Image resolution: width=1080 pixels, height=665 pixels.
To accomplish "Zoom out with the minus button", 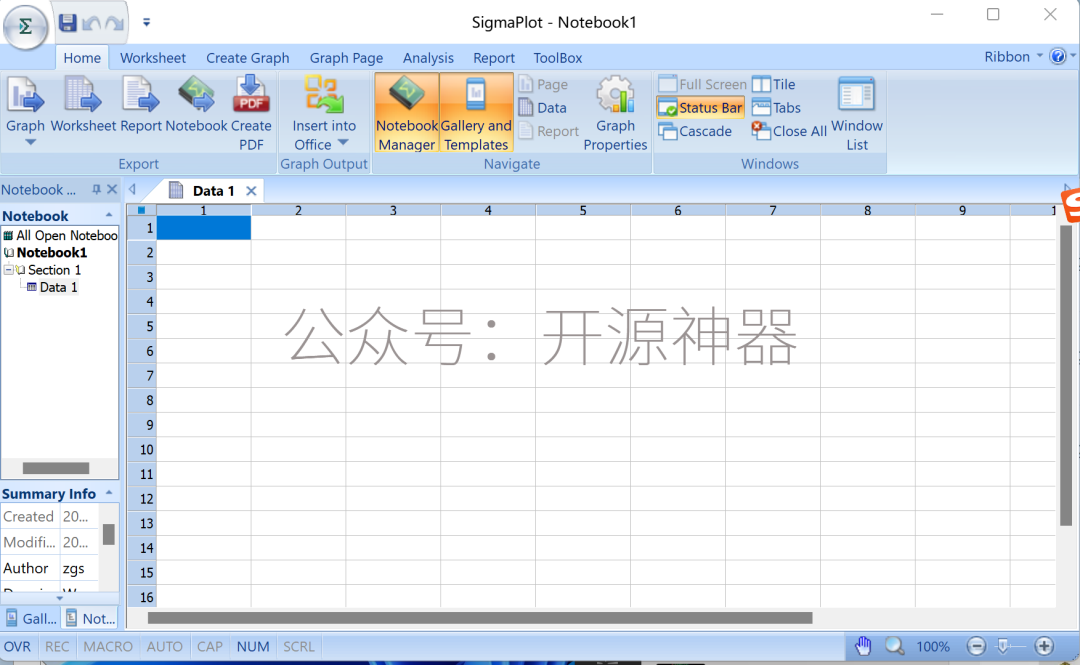I will click(x=976, y=646).
